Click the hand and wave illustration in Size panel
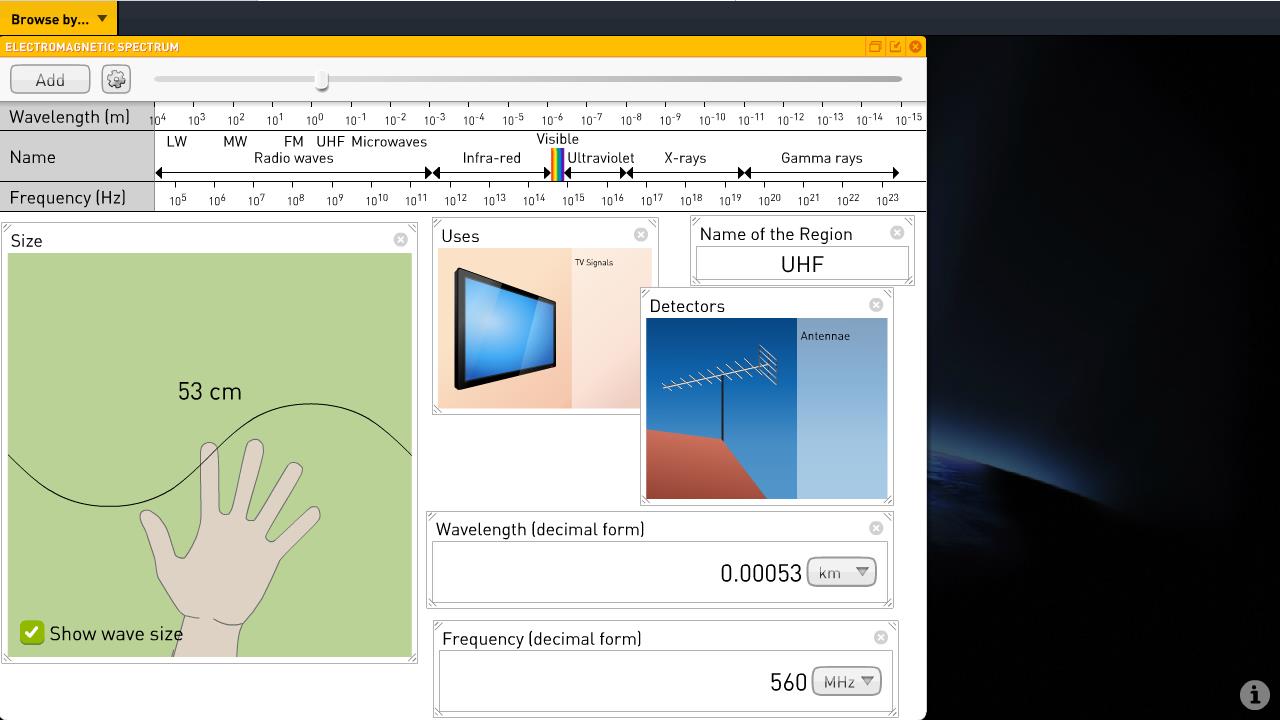Image resolution: width=1280 pixels, height=720 pixels. pos(210,455)
